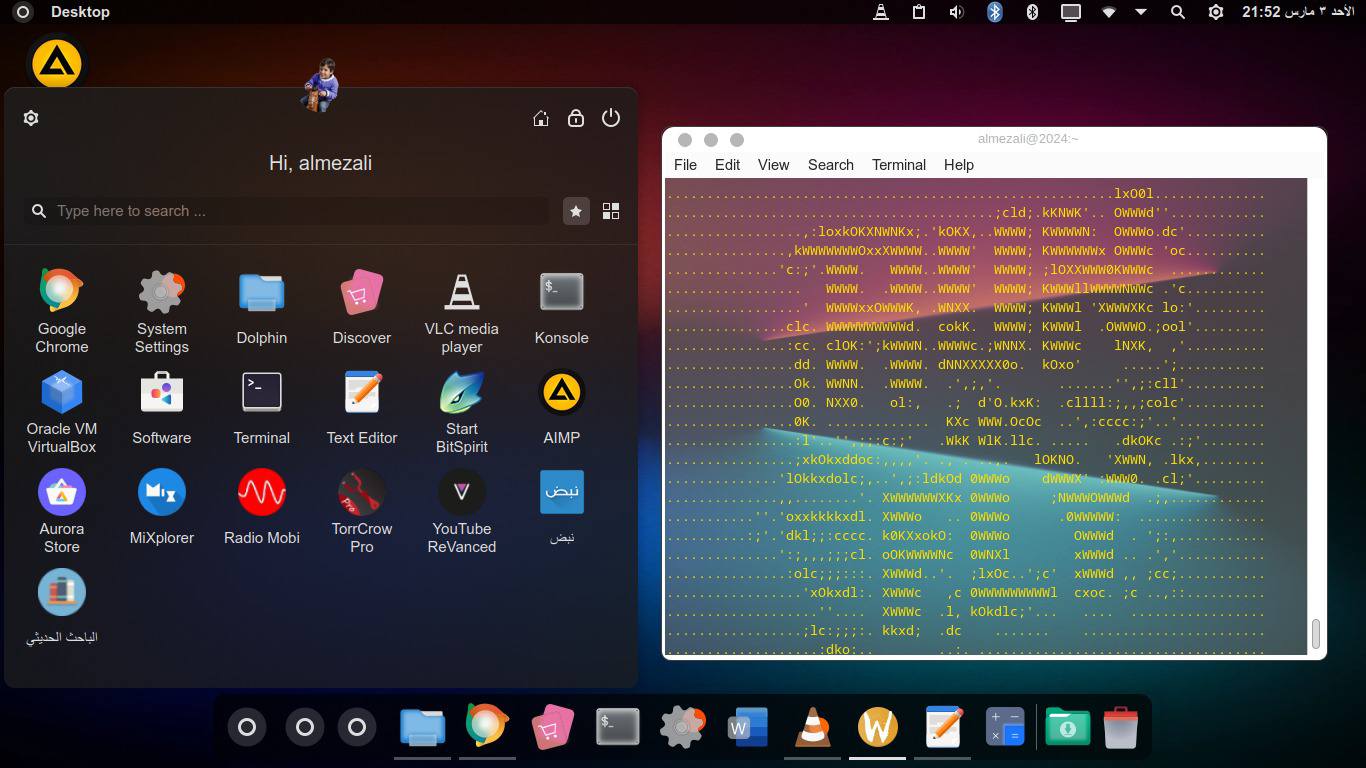Screen dimensions: 1366x768
Task: Open the circle menu button at top-left
Action: [23, 12]
